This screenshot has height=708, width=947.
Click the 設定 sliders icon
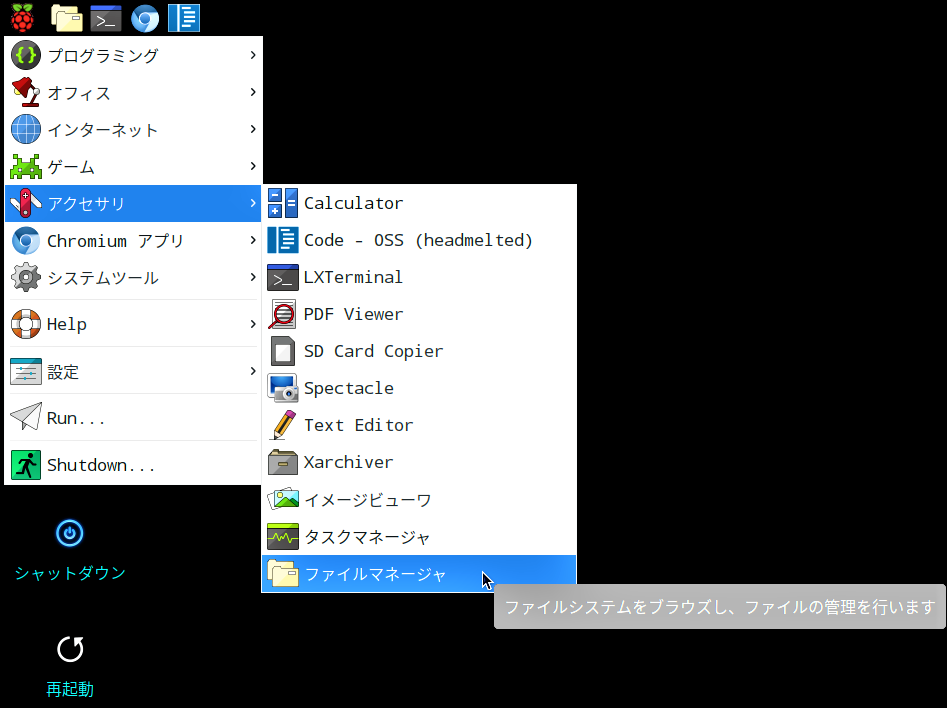(26, 371)
